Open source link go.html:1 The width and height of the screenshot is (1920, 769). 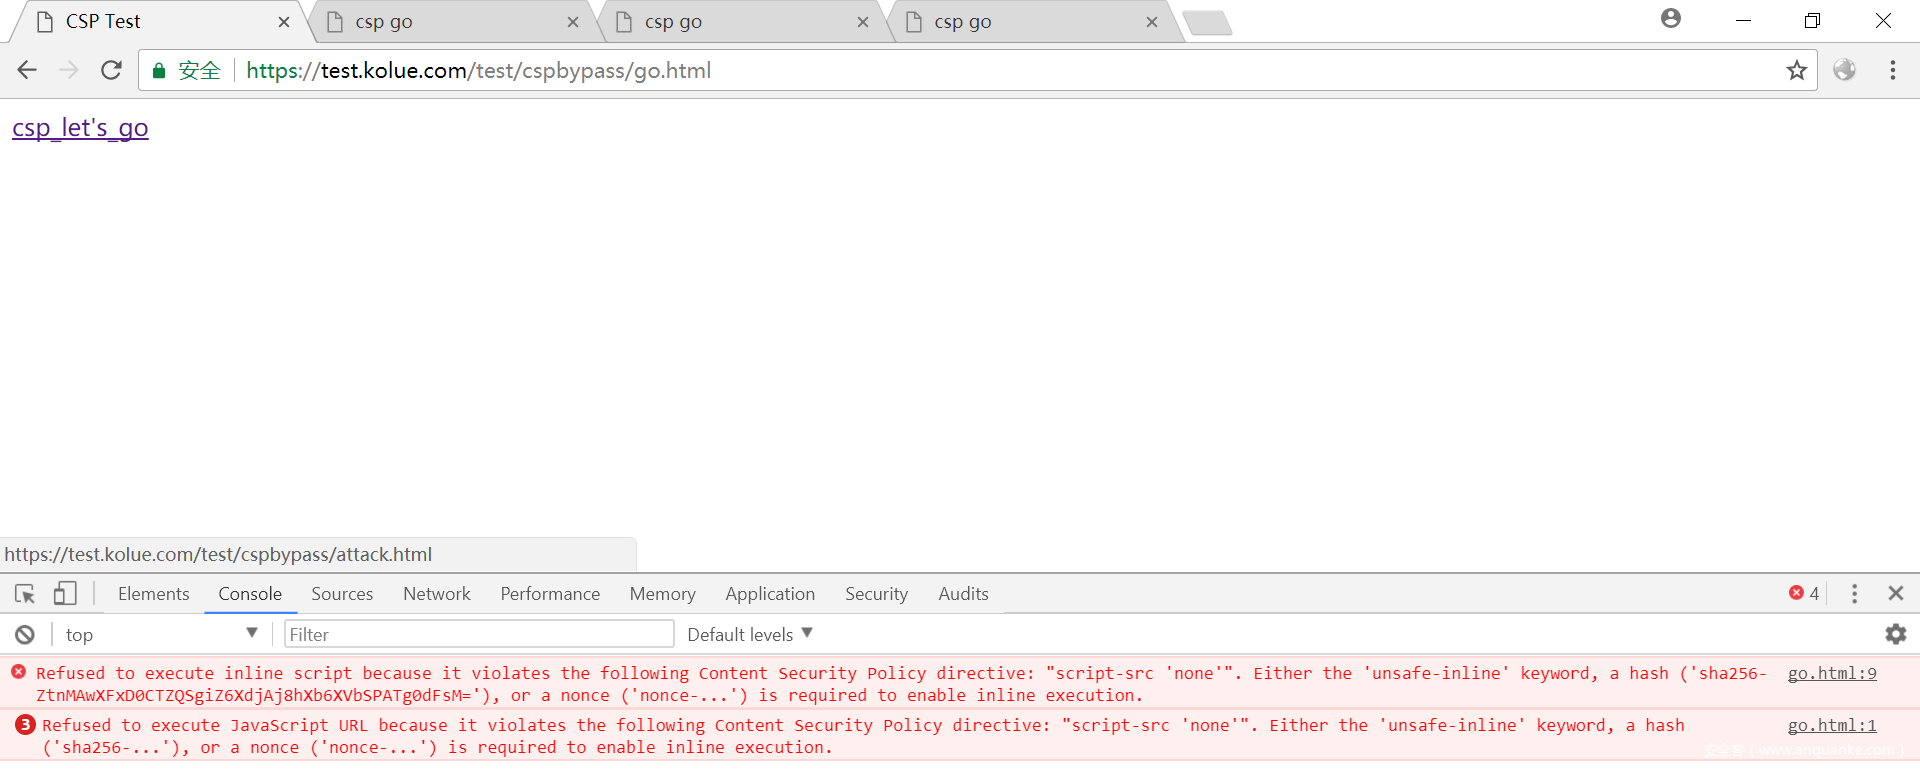pos(1832,725)
